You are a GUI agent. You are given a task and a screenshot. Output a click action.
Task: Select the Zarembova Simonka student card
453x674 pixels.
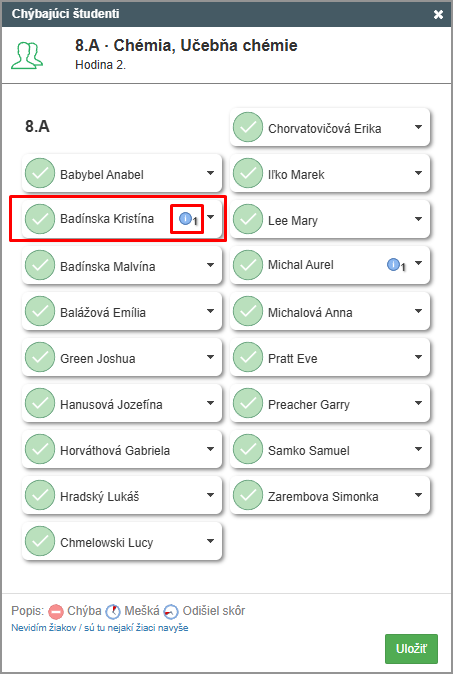point(330,495)
